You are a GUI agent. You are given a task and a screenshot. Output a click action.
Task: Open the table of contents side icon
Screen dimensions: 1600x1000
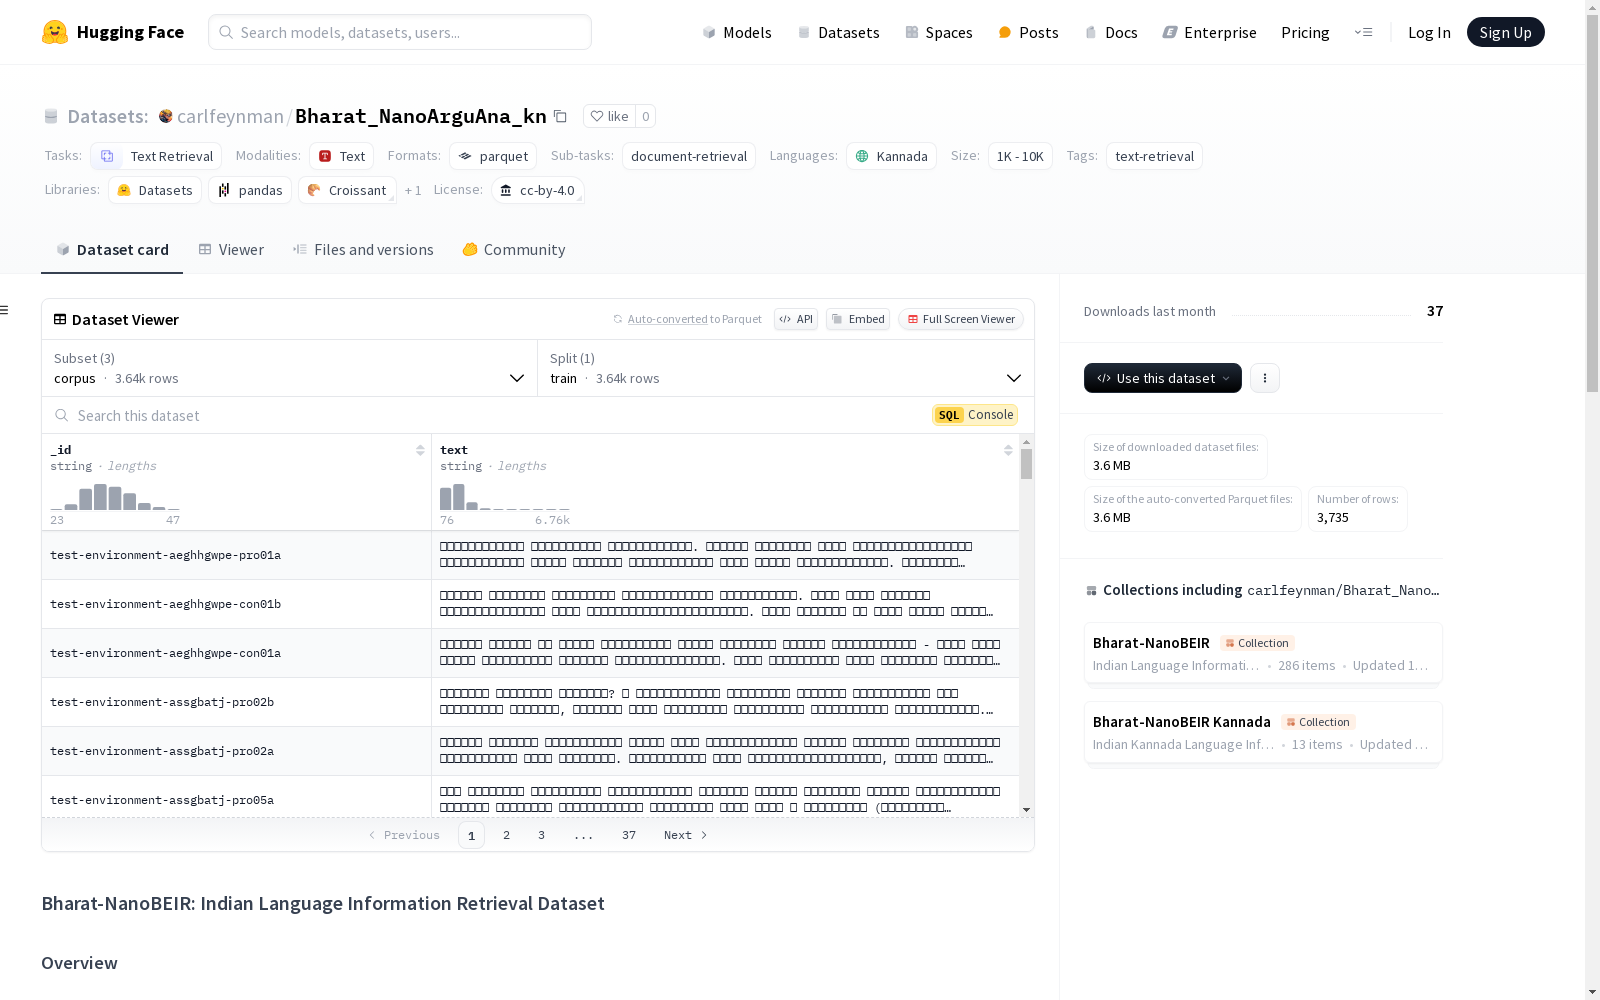tap(5, 310)
